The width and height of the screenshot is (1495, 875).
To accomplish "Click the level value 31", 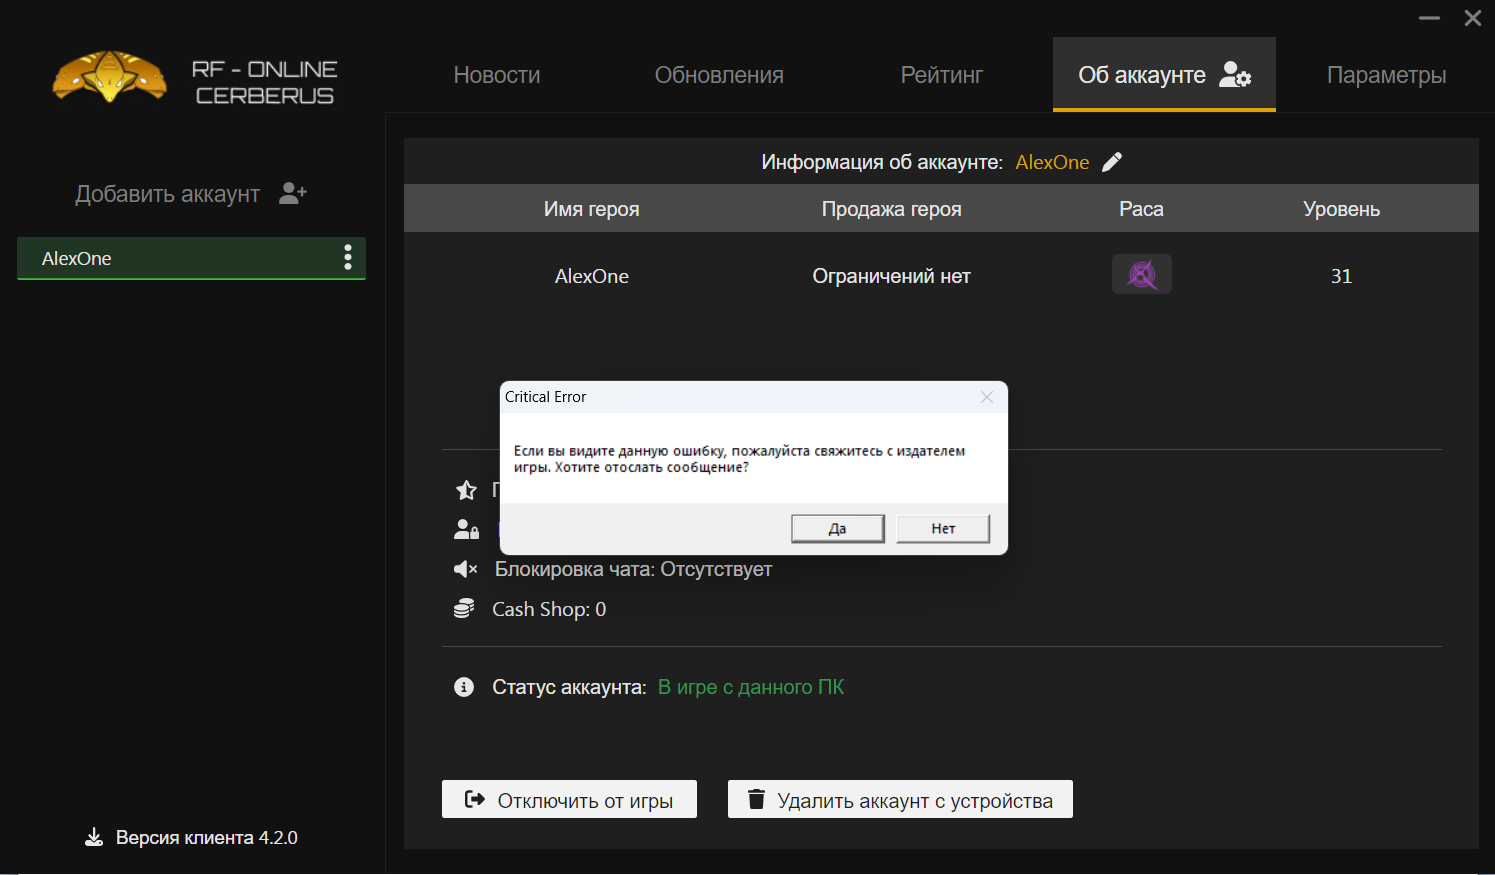I will 1341,276.
